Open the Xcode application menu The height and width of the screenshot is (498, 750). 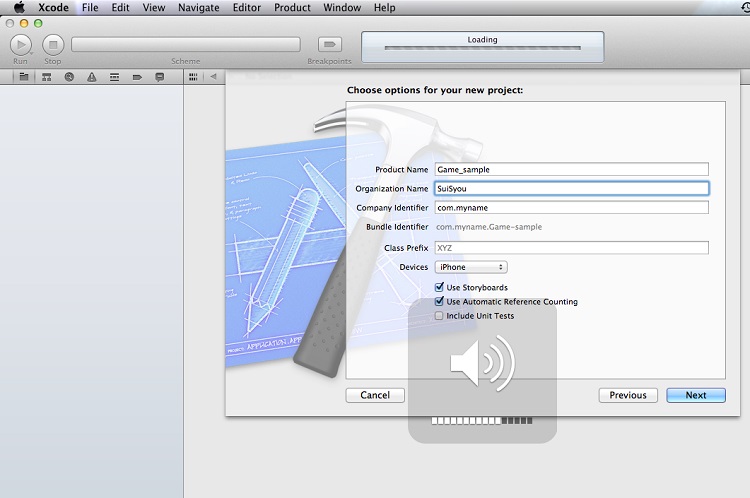[x=53, y=8]
